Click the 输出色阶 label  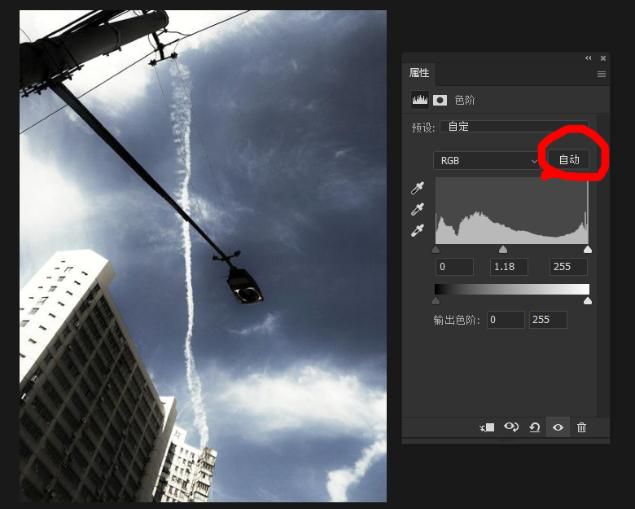pos(457,320)
